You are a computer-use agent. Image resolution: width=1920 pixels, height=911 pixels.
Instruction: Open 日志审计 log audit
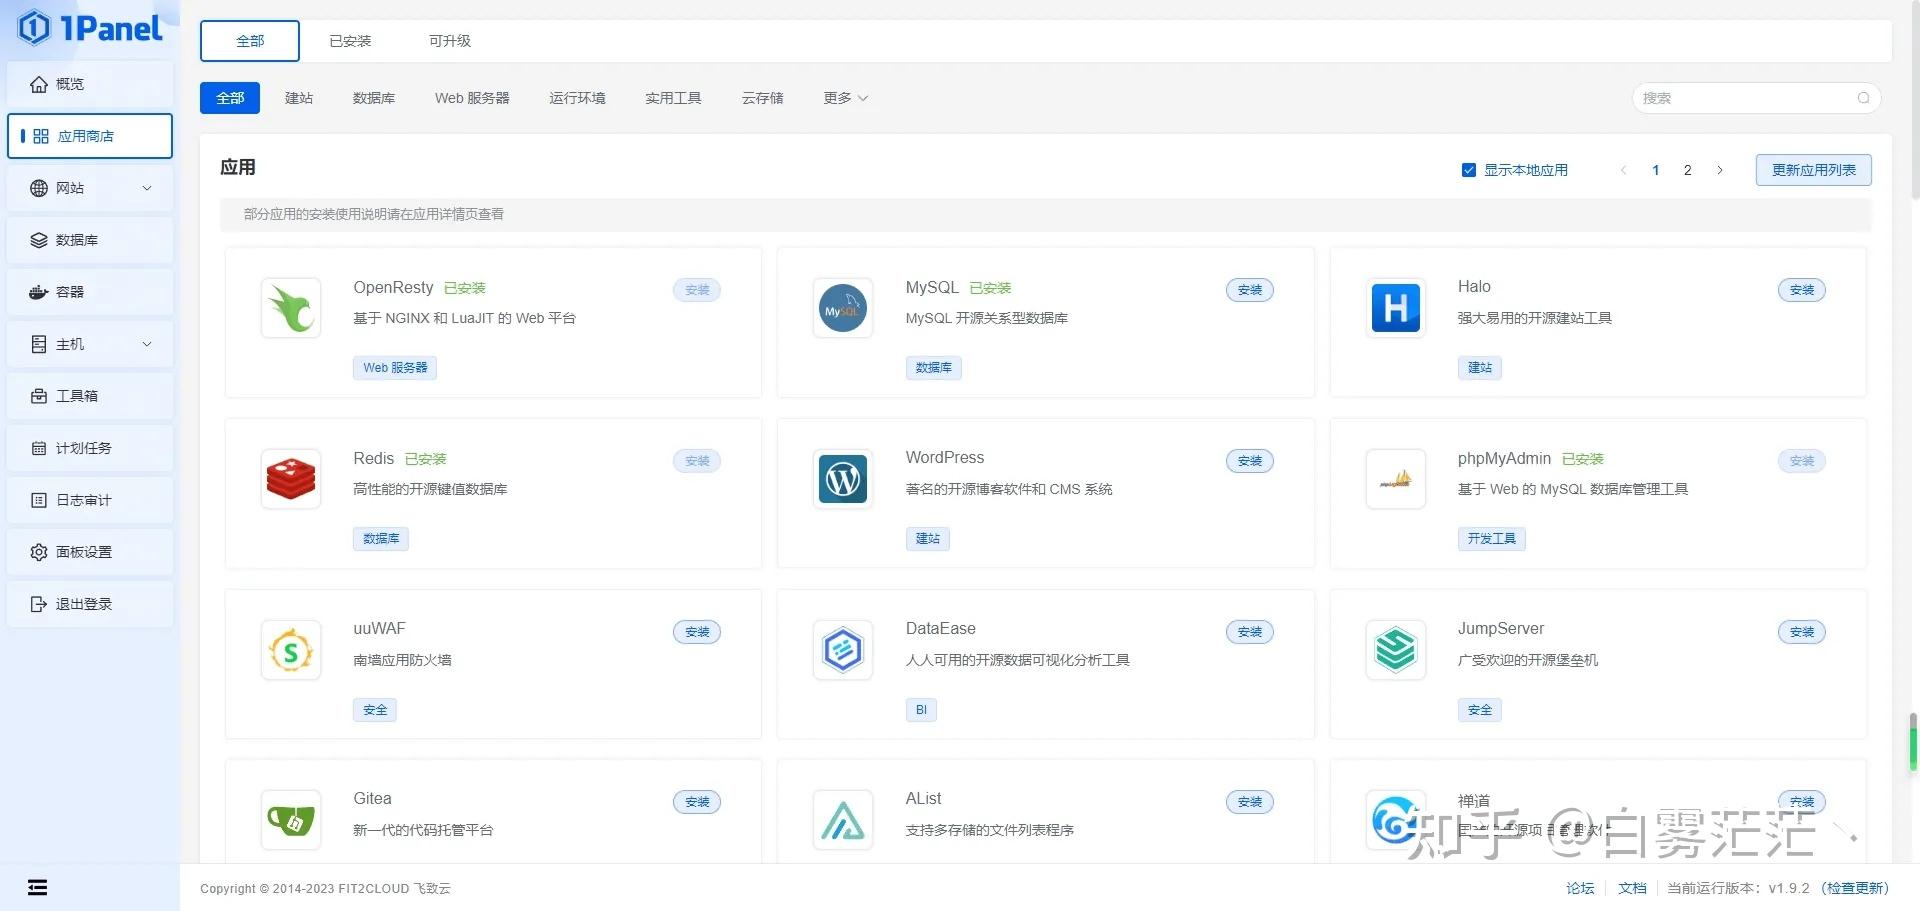(90, 500)
